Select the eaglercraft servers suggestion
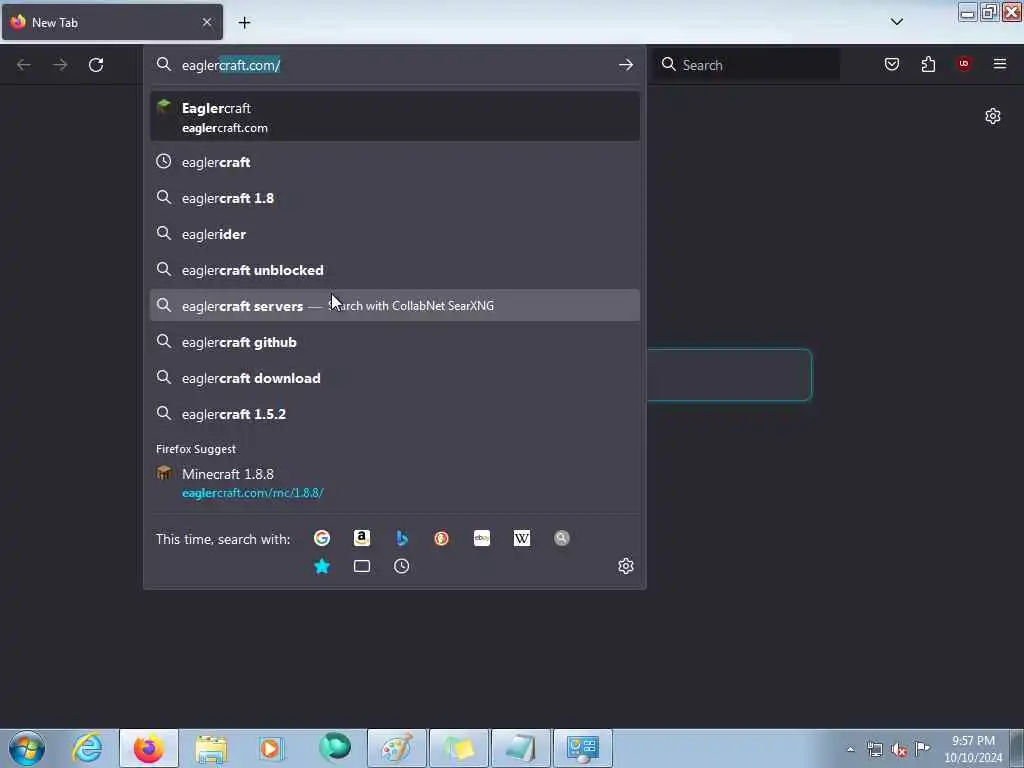Viewport: 1024px width, 768px height. coord(394,306)
